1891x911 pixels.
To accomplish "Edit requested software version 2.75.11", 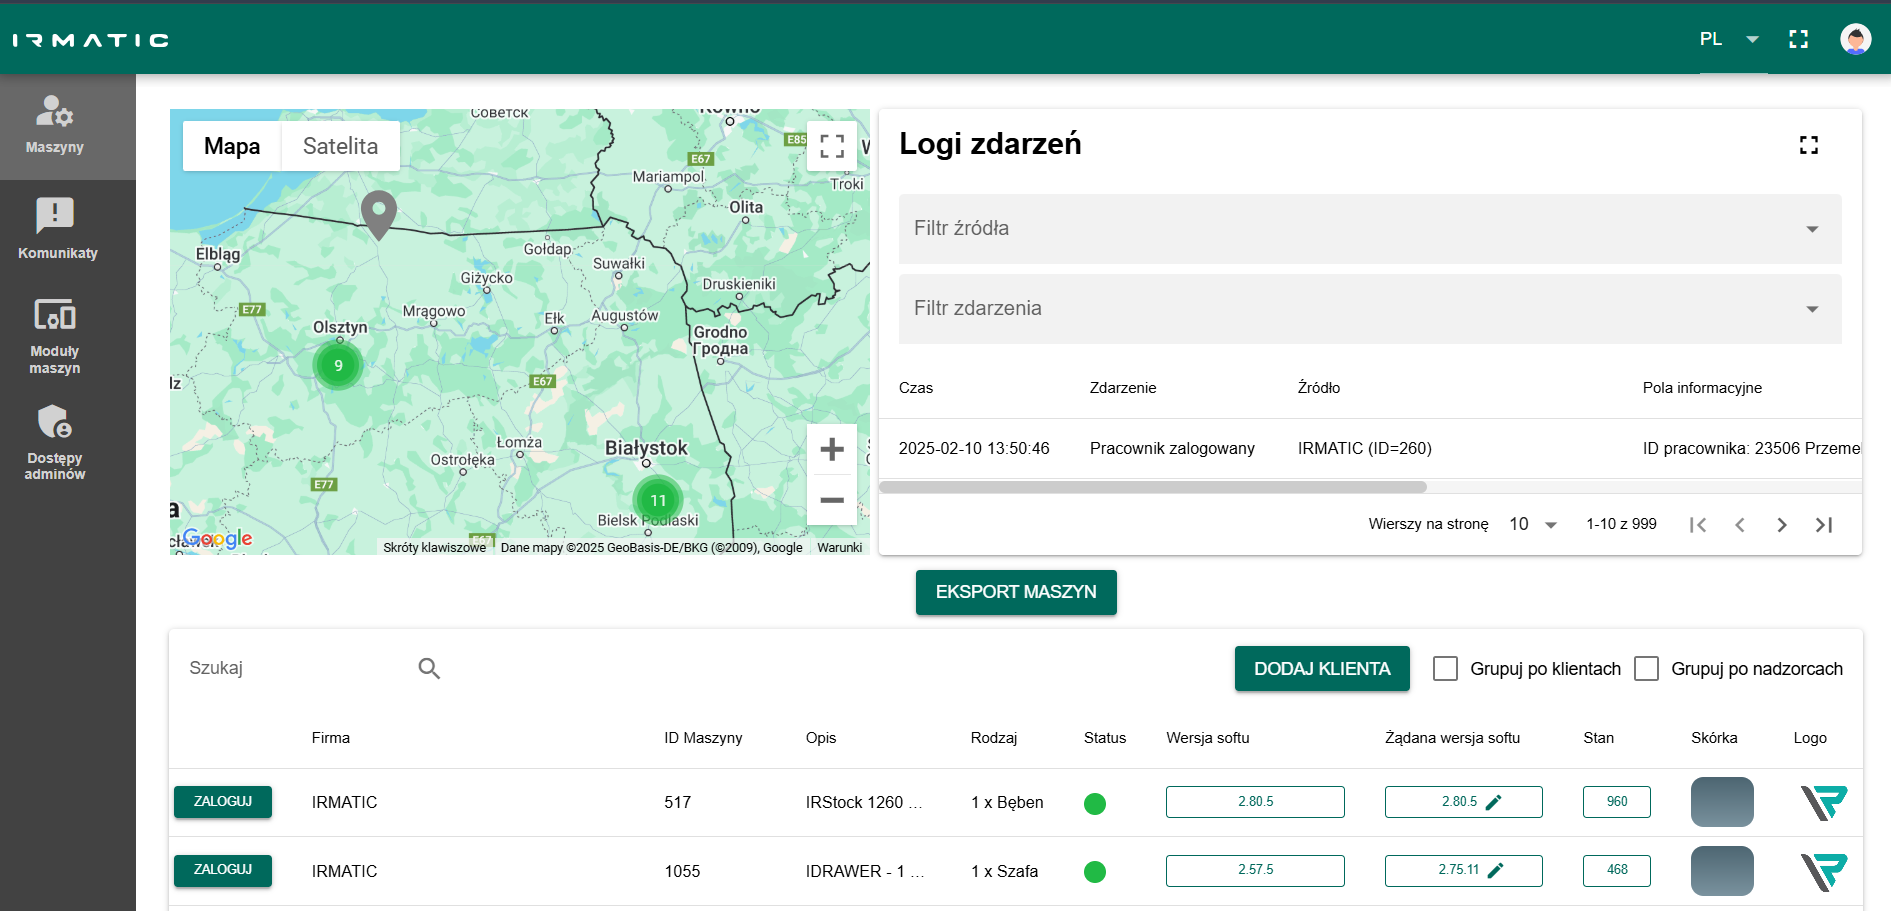I will tap(1496, 870).
